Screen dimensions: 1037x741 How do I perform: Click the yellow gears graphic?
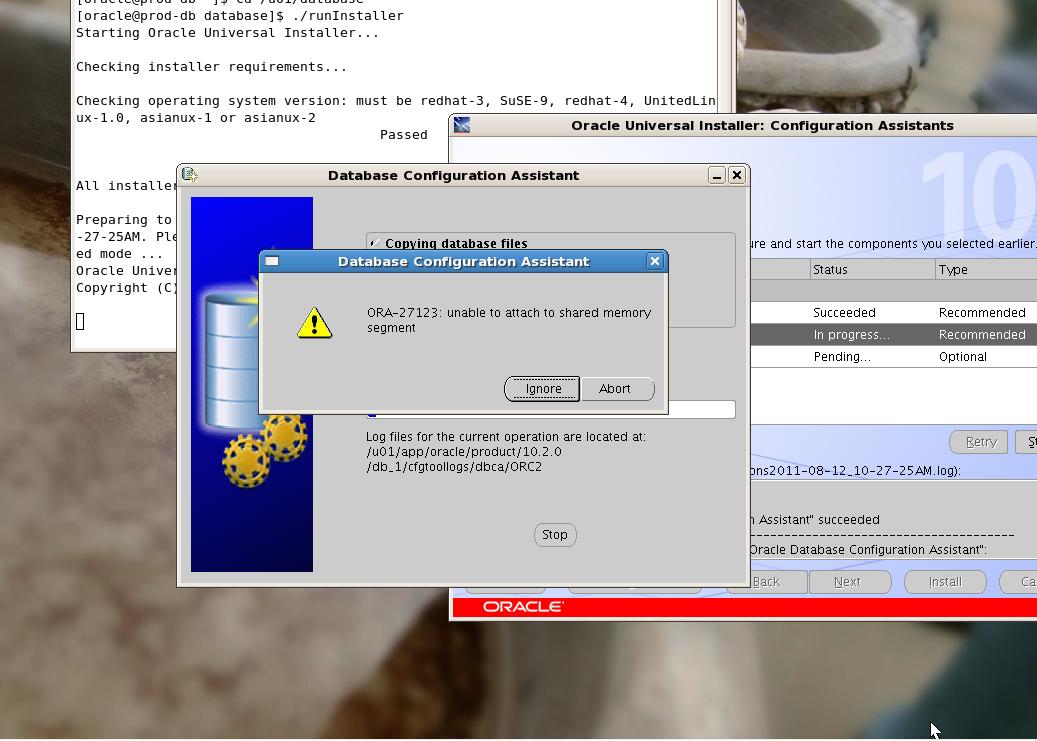[x=265, y=450]
